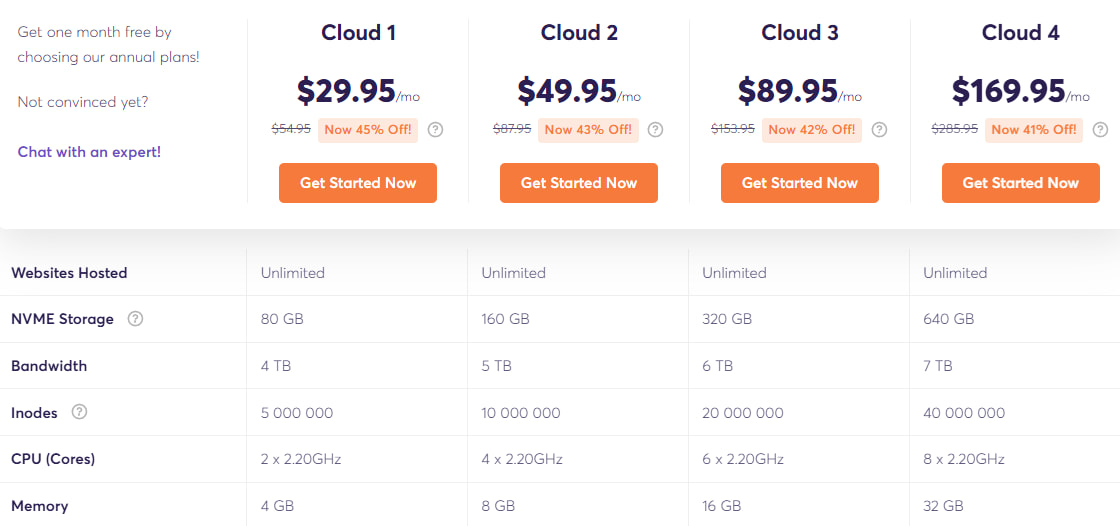Click the Chat with an expert link
Viewport: 1120px width, 526px height.
(89, 152)
